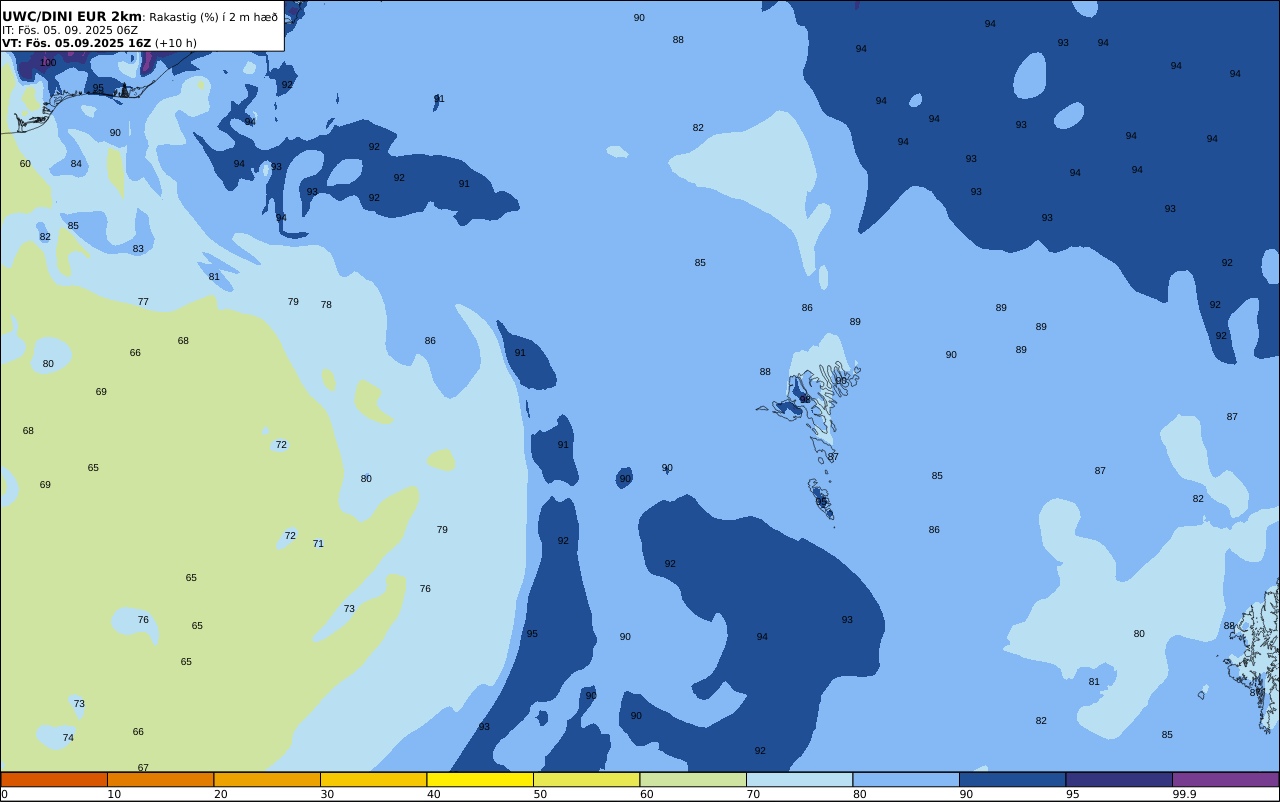Click the 60–70 light green legend swatch

[x=693, y=779]
